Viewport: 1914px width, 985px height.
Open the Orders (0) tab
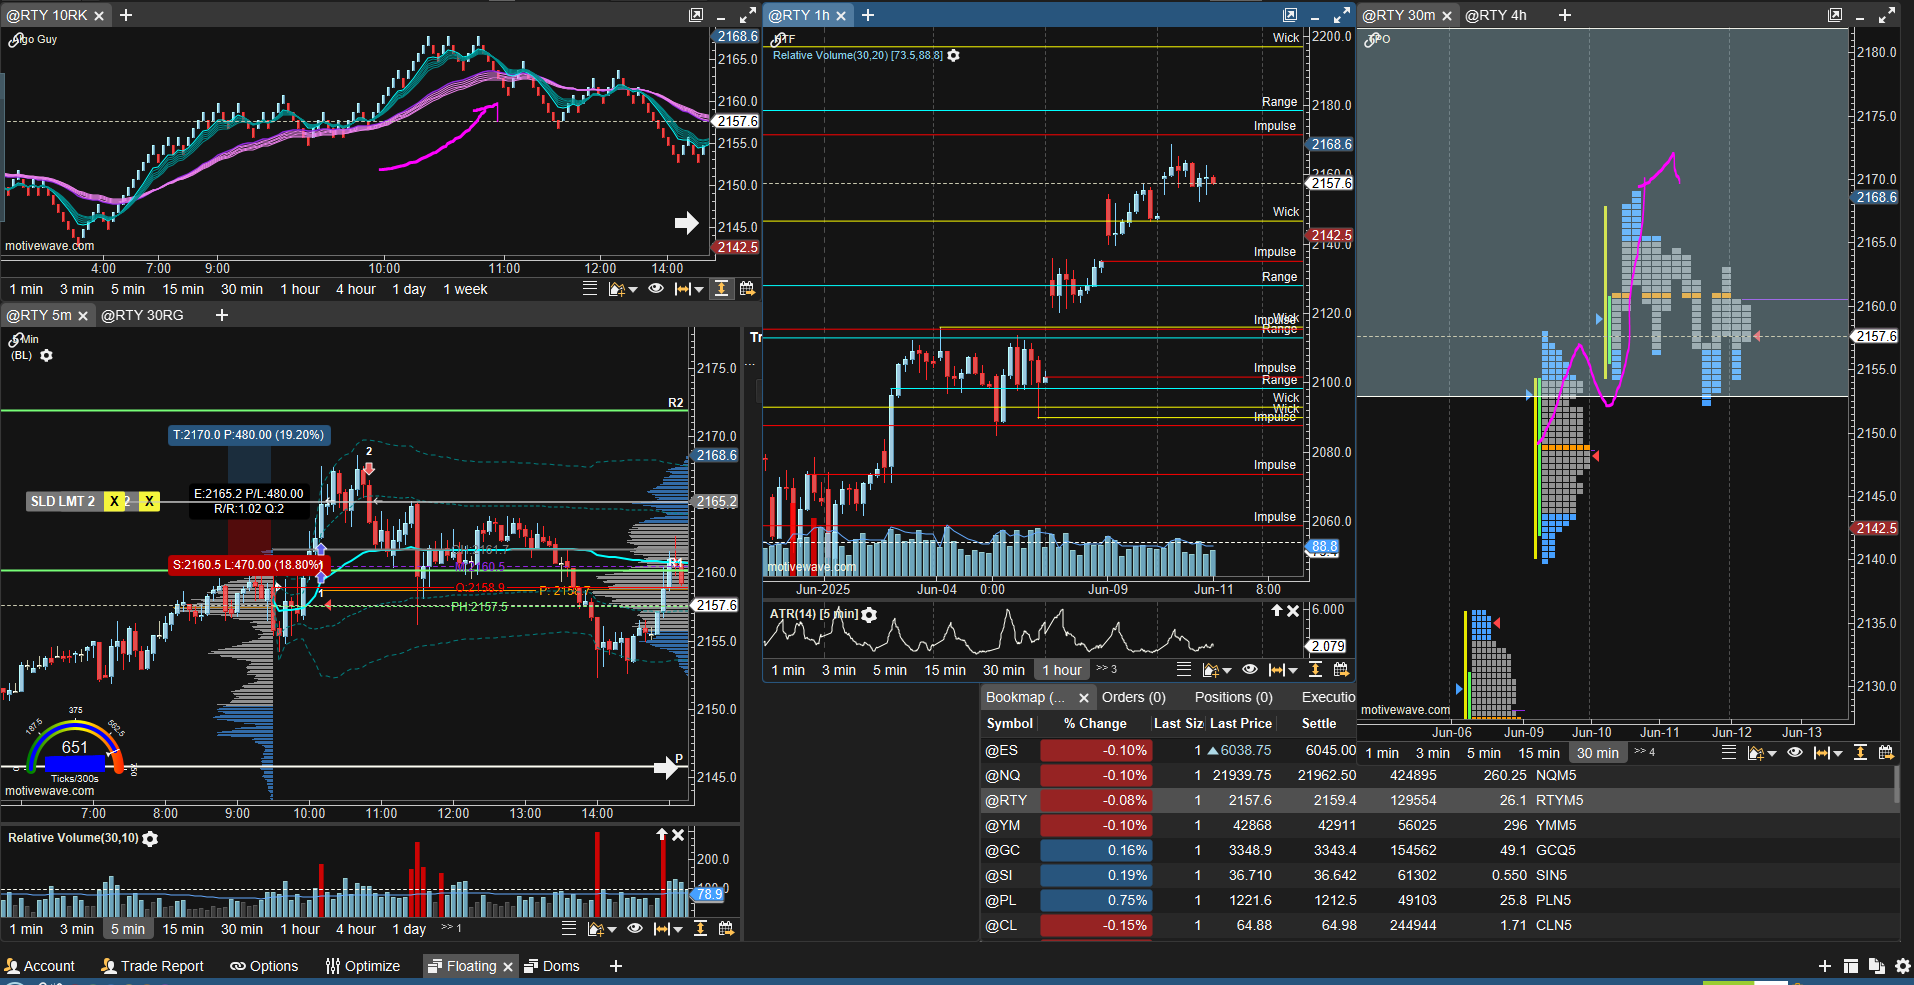1133,697
